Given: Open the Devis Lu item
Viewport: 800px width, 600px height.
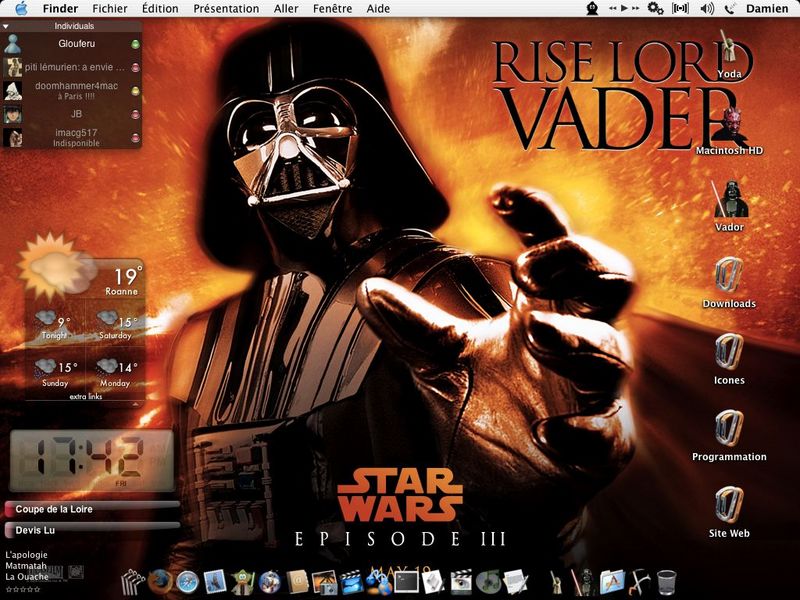Looking at the screenshot, I should click(x=92, y=530).
